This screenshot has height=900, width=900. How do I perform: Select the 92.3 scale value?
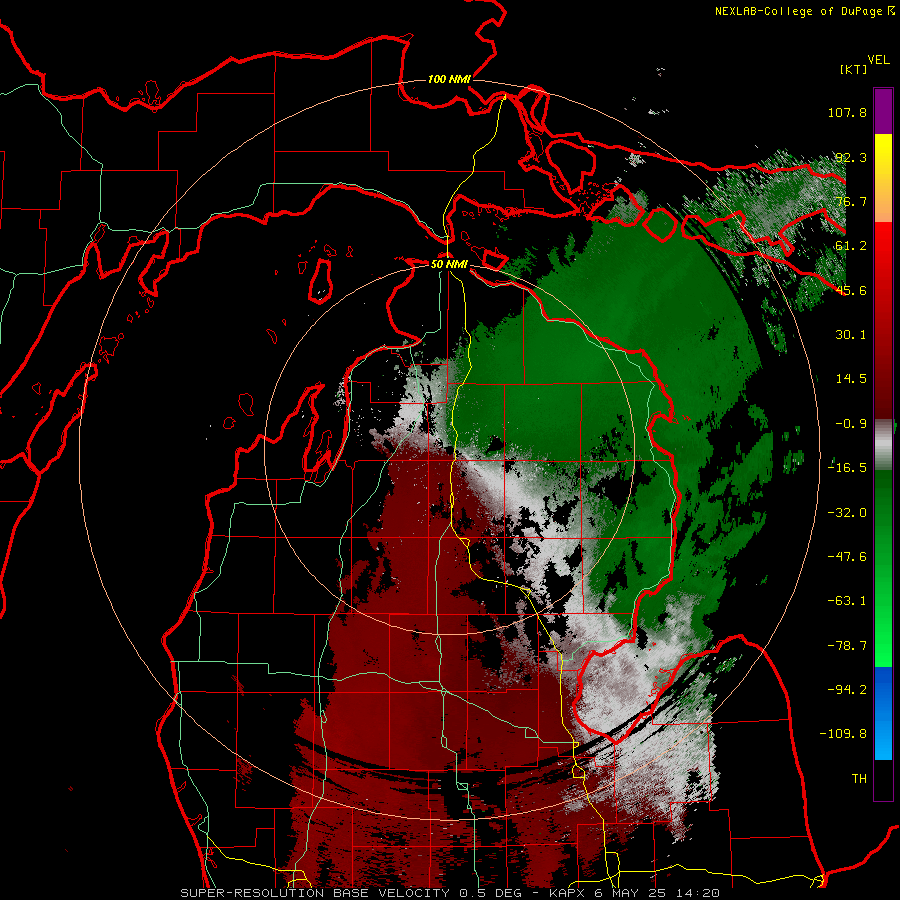pos(851,157)
